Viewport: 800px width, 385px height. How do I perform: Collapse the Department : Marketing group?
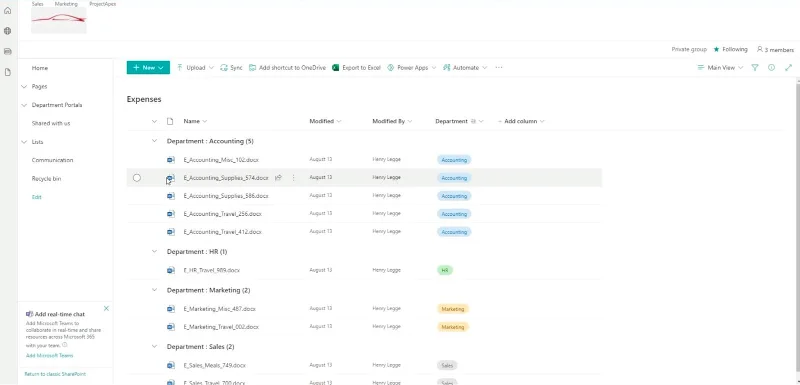[x=154, y=290]
